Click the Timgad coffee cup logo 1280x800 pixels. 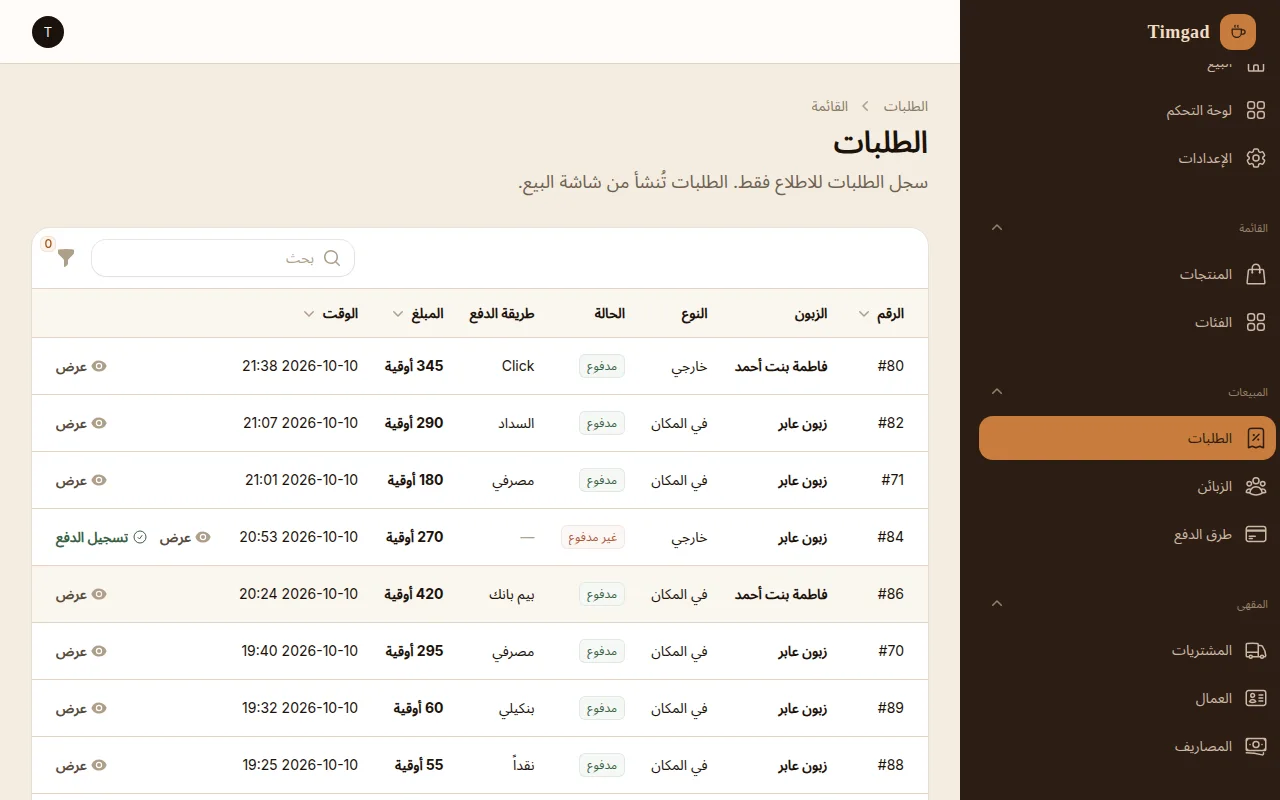(x=1238, y=32)
